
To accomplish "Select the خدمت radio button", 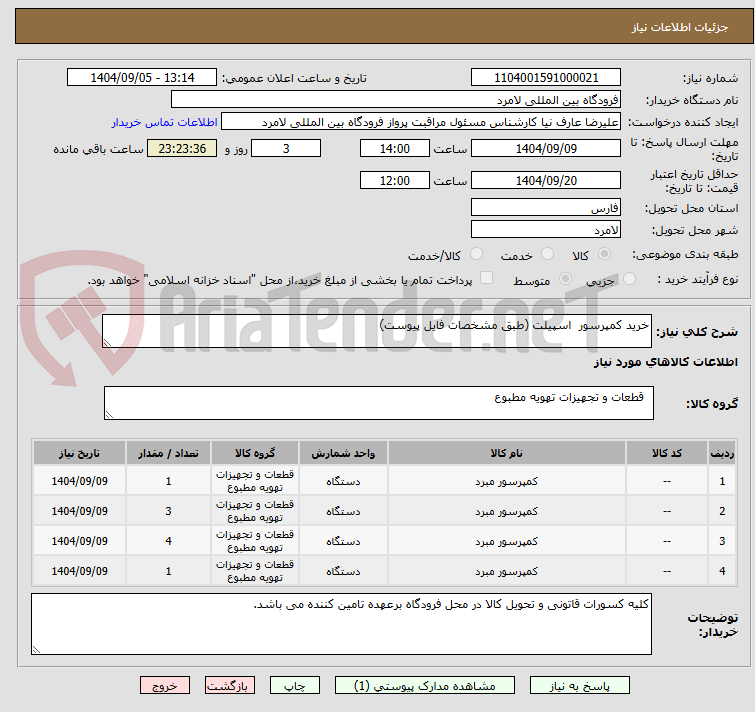I will pyautogui.click(x=547, y=253).
